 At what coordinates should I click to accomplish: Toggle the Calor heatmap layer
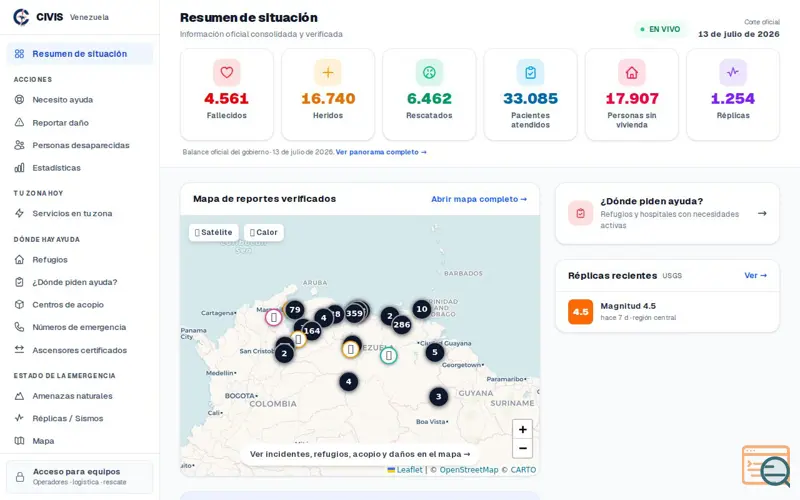pyautogui.click(x=264, y=232)
